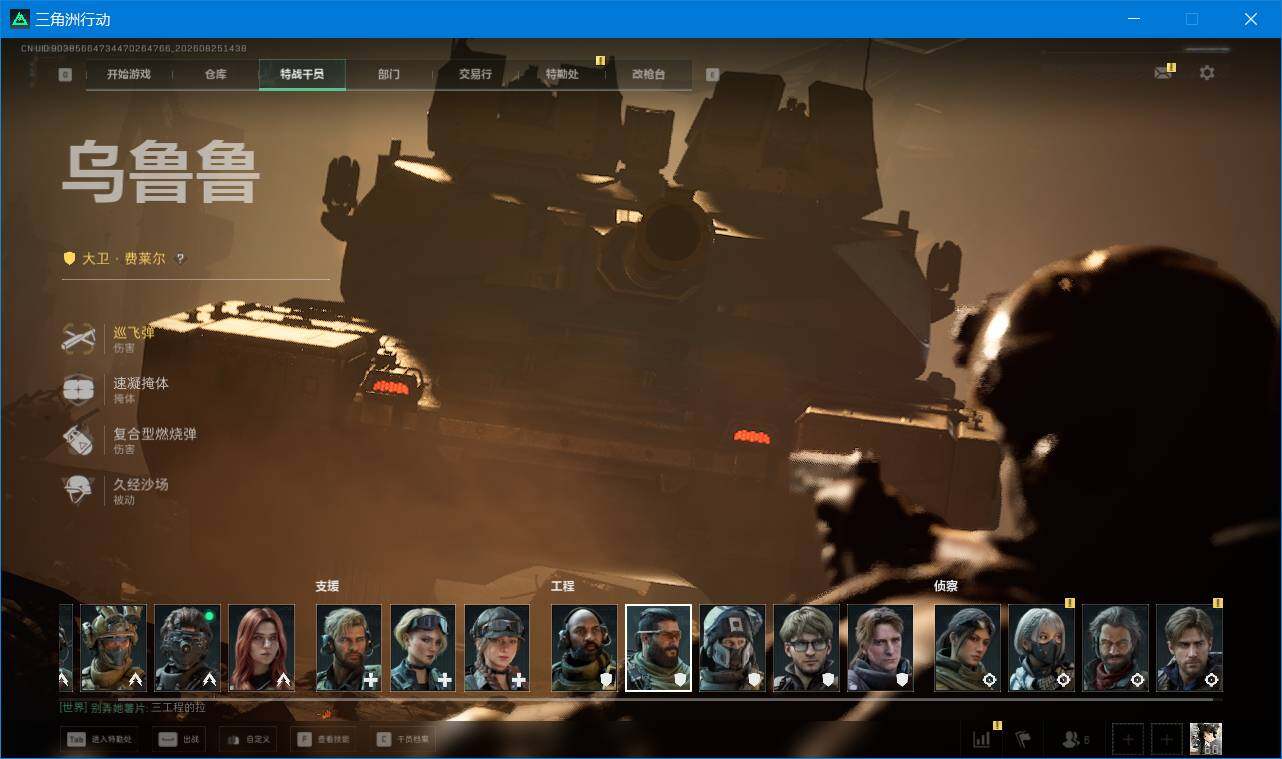Click the question mark beside 大卫·费莱尔
The width and height of the screenshot is (1282, 759).
[180, 259]
